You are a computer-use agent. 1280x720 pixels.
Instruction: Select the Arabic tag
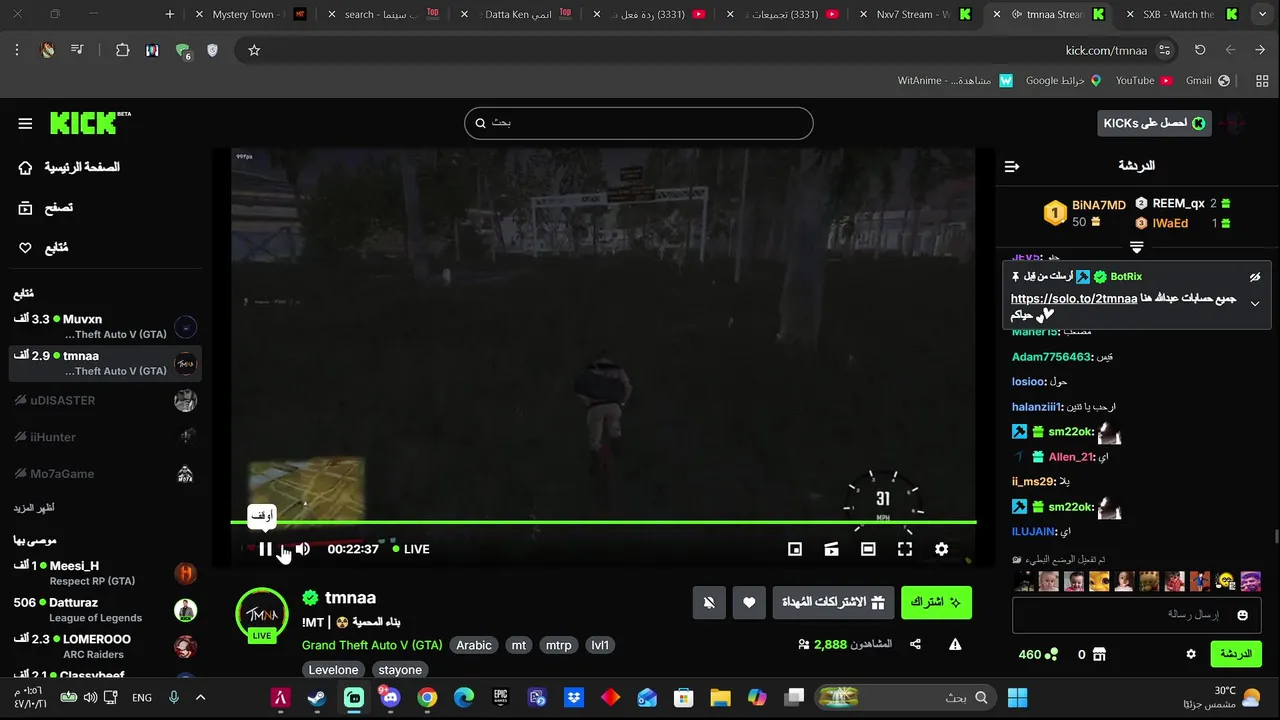pyautogui.click(x=474, y=645)
